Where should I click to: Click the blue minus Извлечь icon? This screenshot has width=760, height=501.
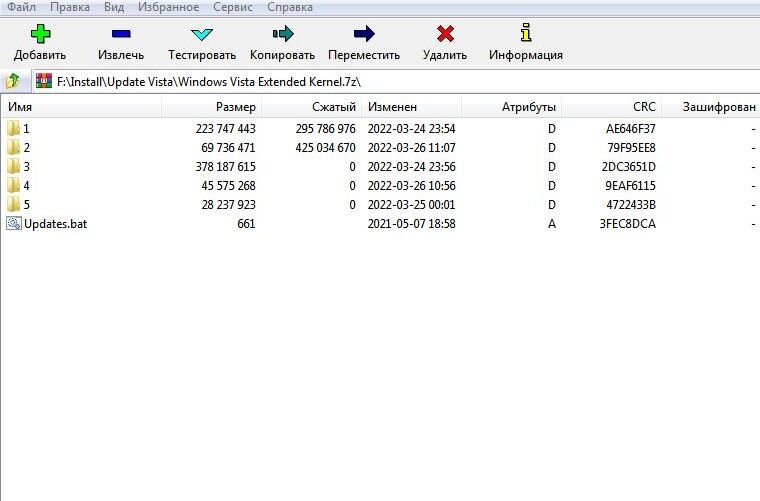coord(121,33)
